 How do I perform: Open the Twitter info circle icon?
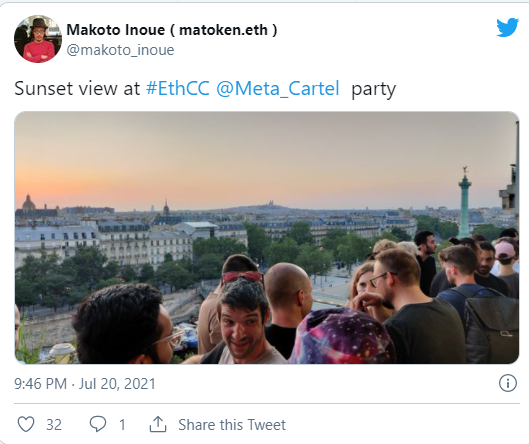[508, 383]
